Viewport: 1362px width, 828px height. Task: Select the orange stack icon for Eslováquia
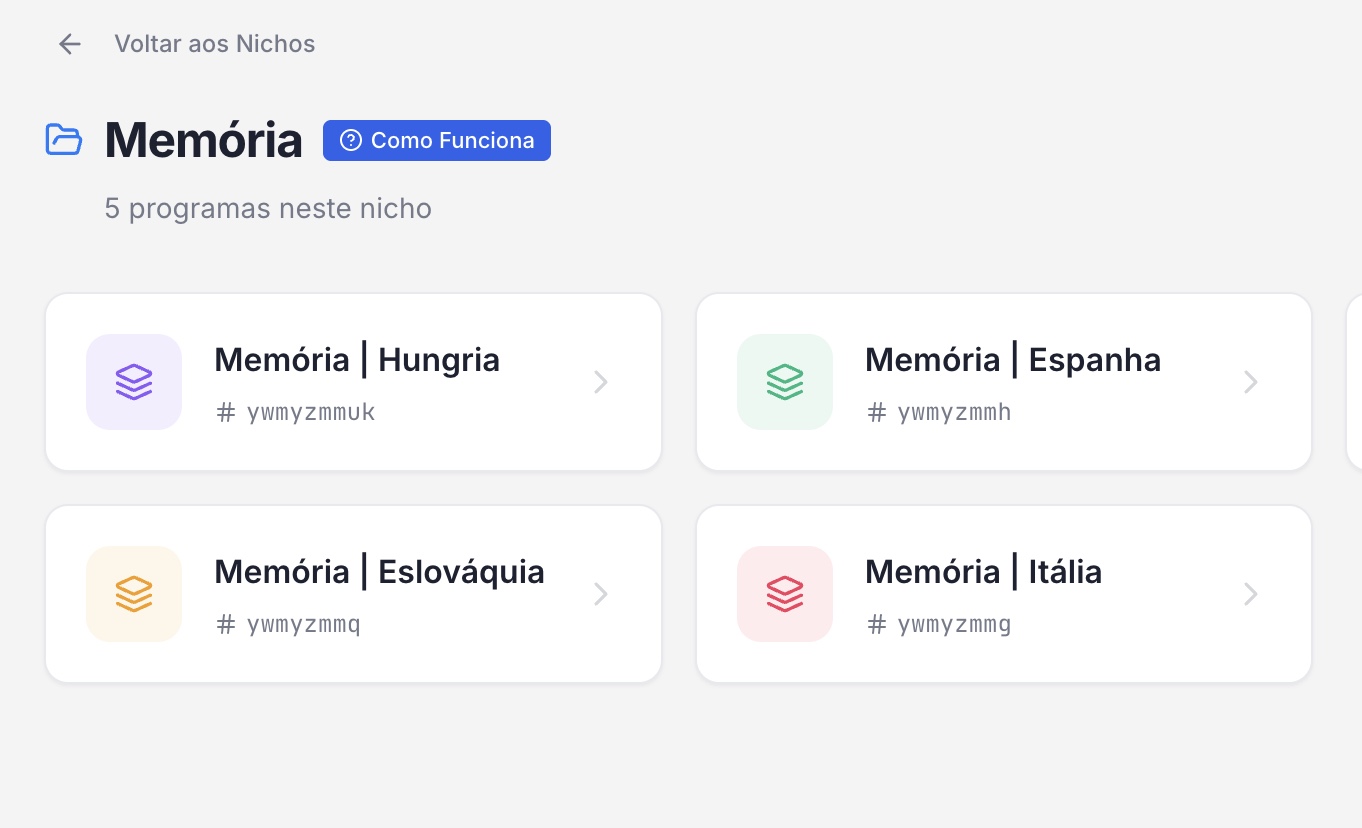[134, 594]
